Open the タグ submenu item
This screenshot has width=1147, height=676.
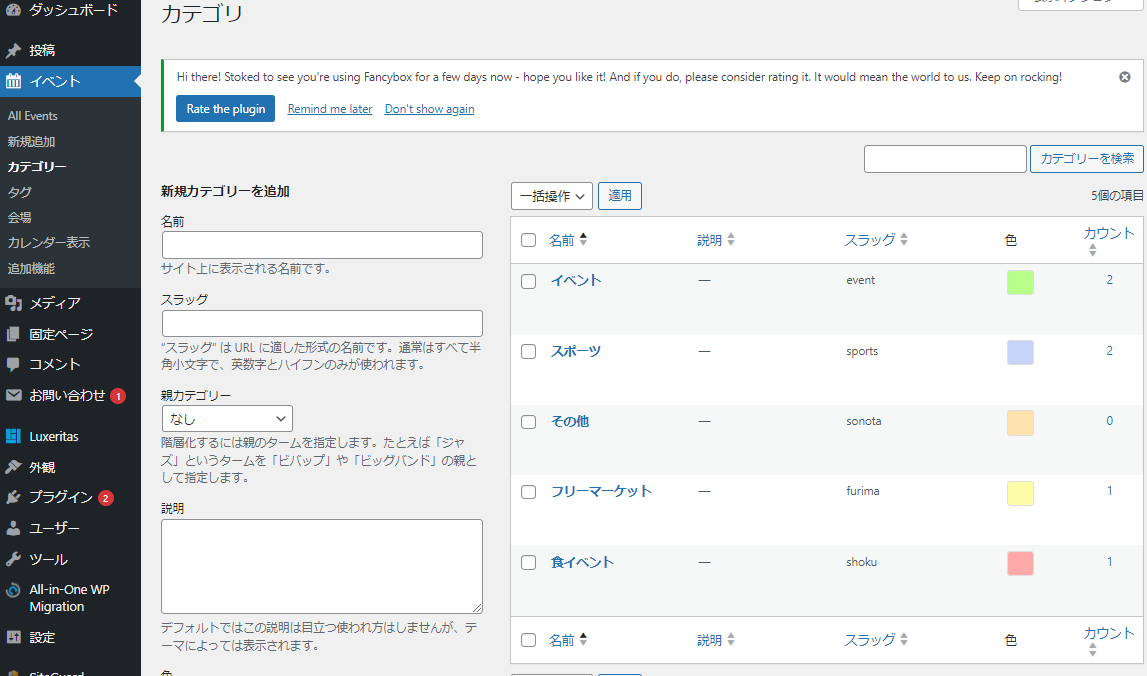point(20,192)
